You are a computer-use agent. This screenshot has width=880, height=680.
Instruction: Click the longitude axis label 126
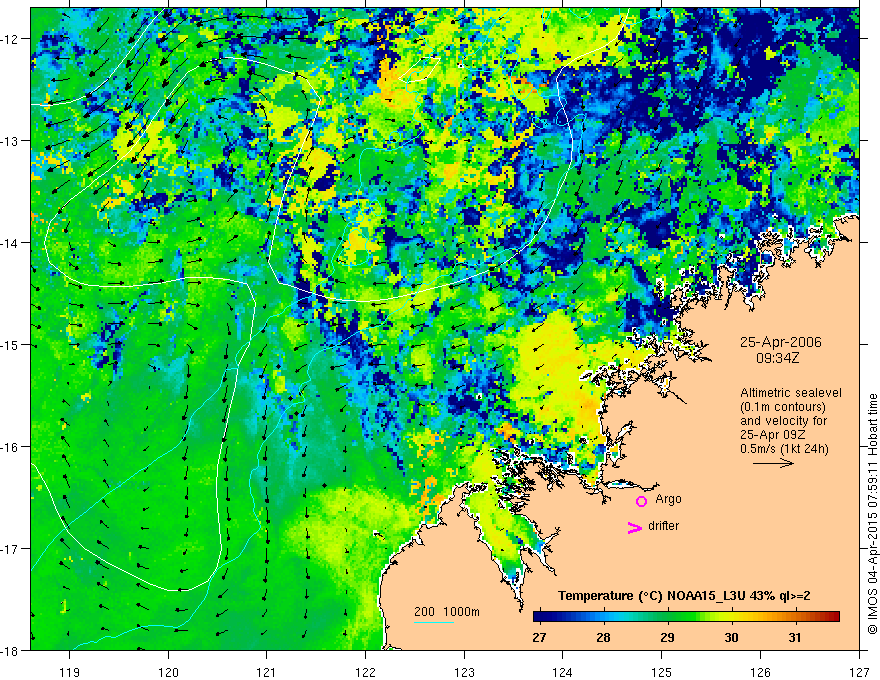(x=760, y=672)
